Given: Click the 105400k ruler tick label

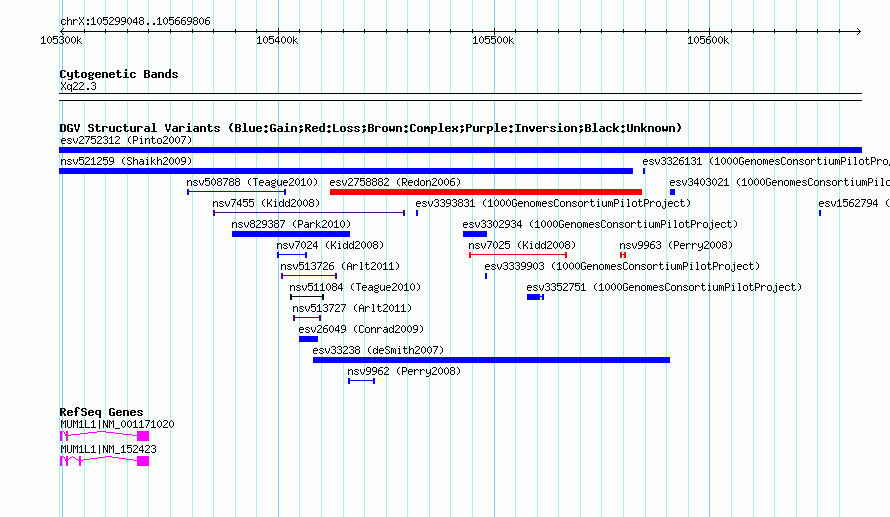Looking at the screenshot, I should pyautogui.click(x=277, y=40).
